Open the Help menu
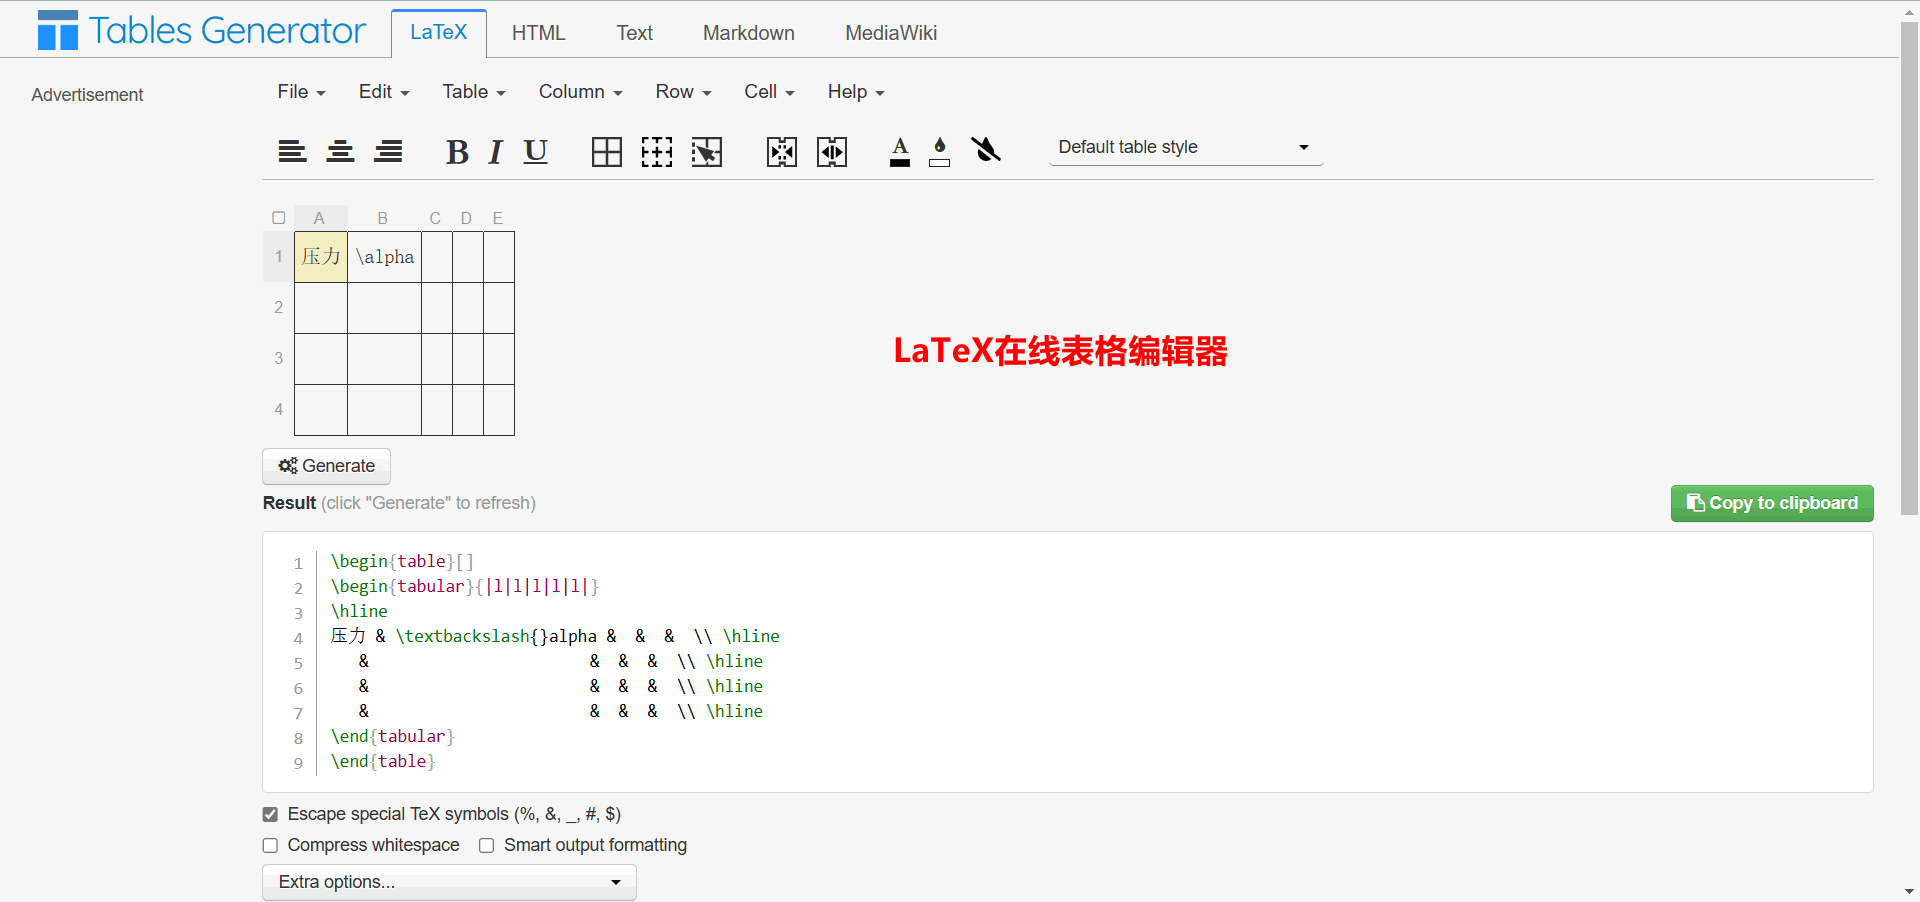 tap(856, 92)
